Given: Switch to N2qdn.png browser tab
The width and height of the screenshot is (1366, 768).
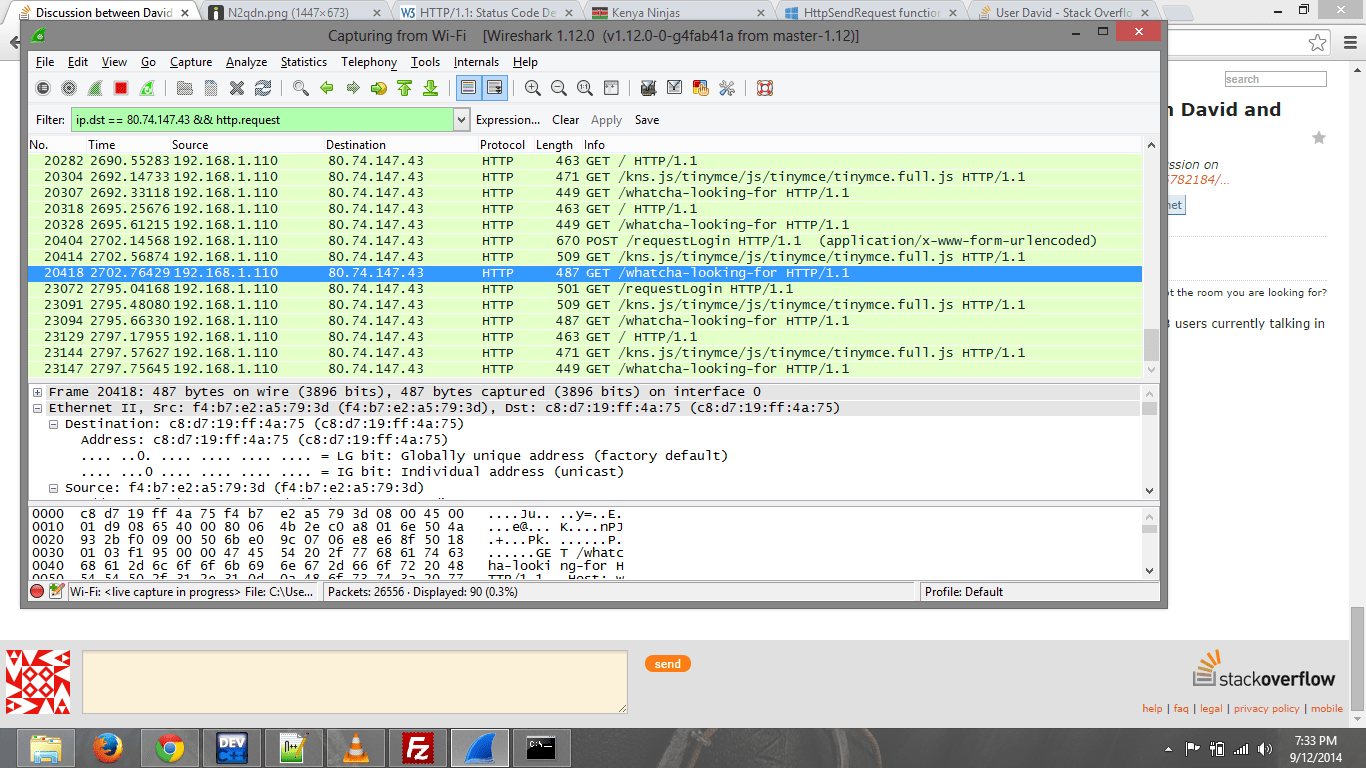Looking at the screenshot, I should (x=296, y=13).
